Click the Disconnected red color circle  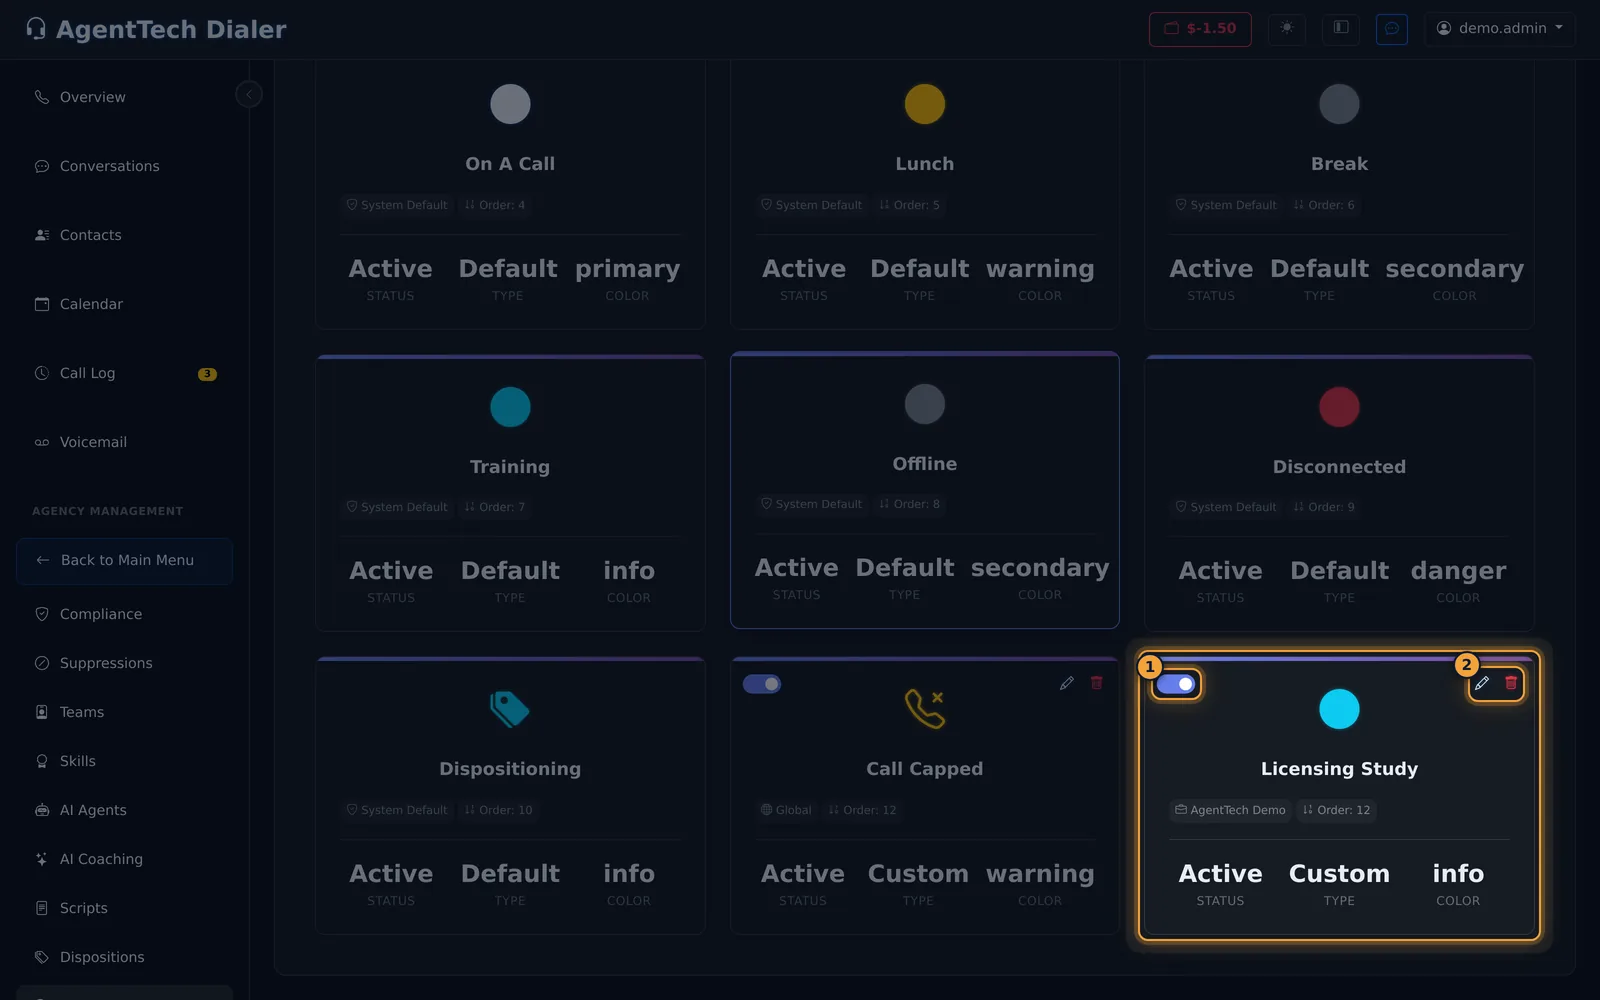pyautogui.click(x=1339, y=407)
